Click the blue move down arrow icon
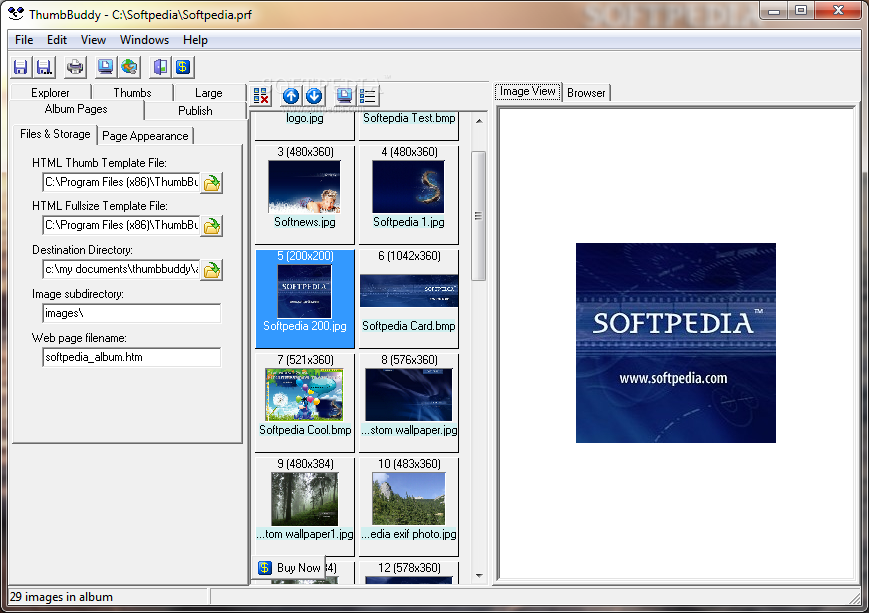Viewport: 869px width, 613px height. (314, 96)
